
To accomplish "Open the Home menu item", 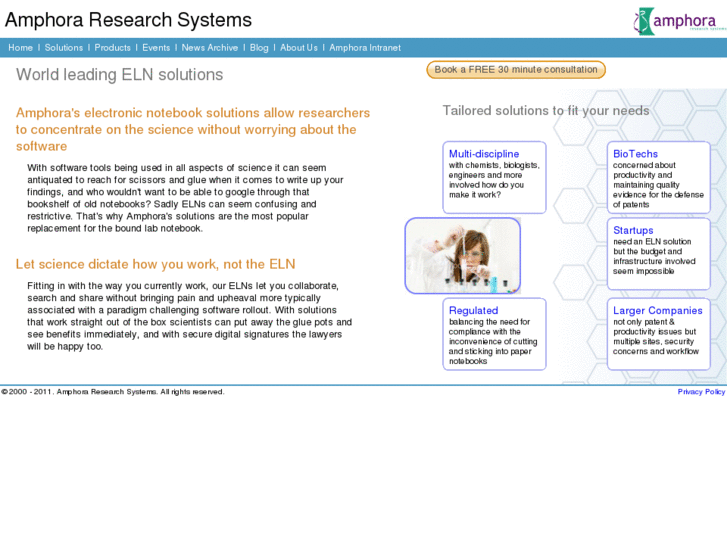I will coord(20,48).
